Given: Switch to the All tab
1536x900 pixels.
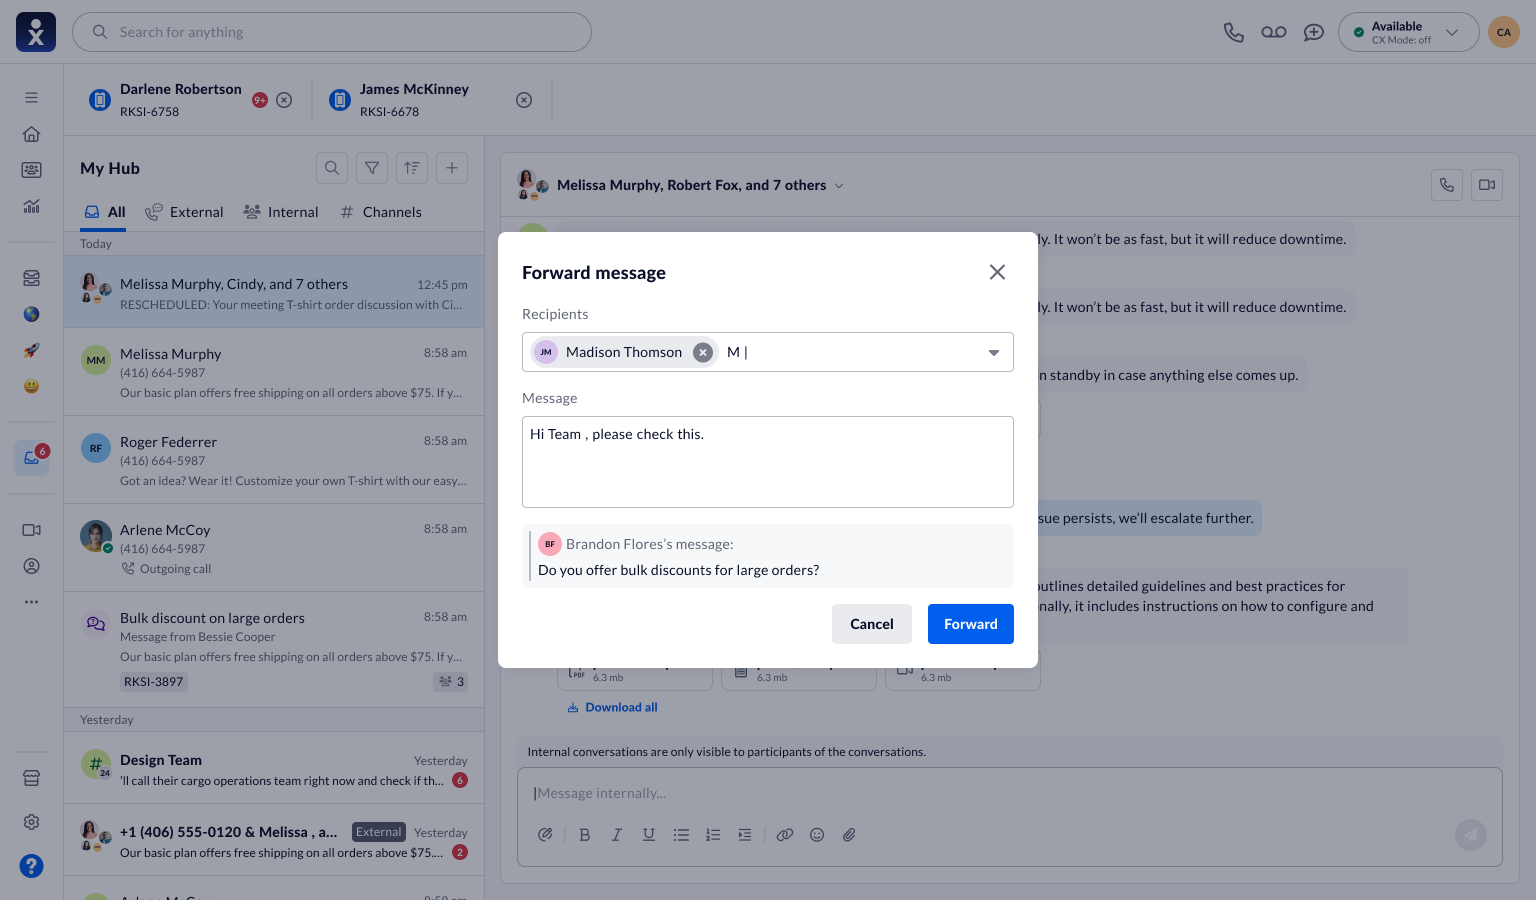Looking at the screenshot, I should pyautogui.click(x=105, y=212).
